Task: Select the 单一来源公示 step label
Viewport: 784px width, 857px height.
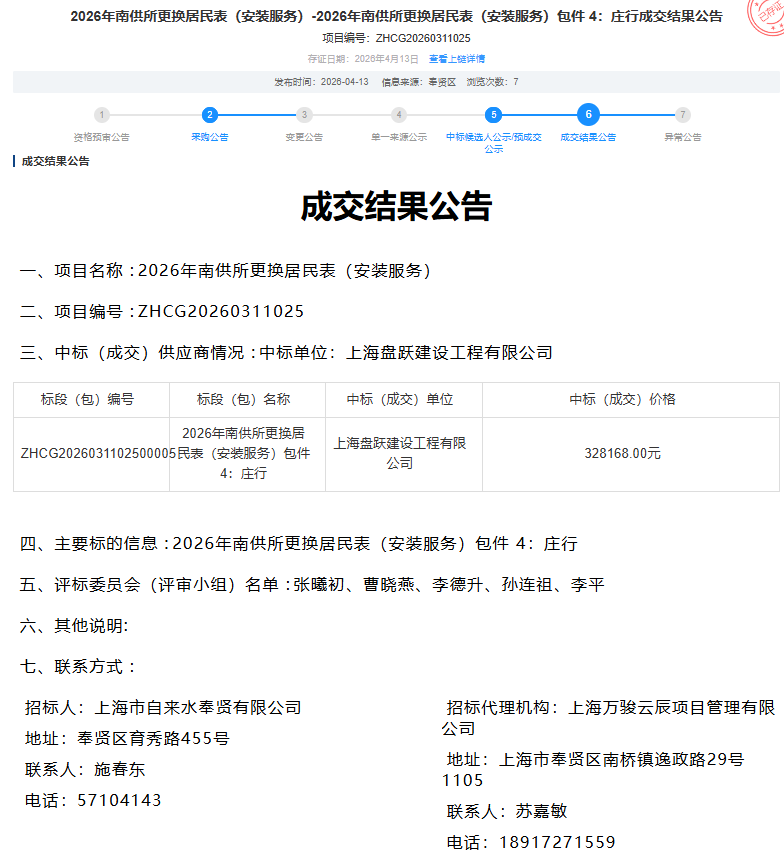Action: coord(399,137)
